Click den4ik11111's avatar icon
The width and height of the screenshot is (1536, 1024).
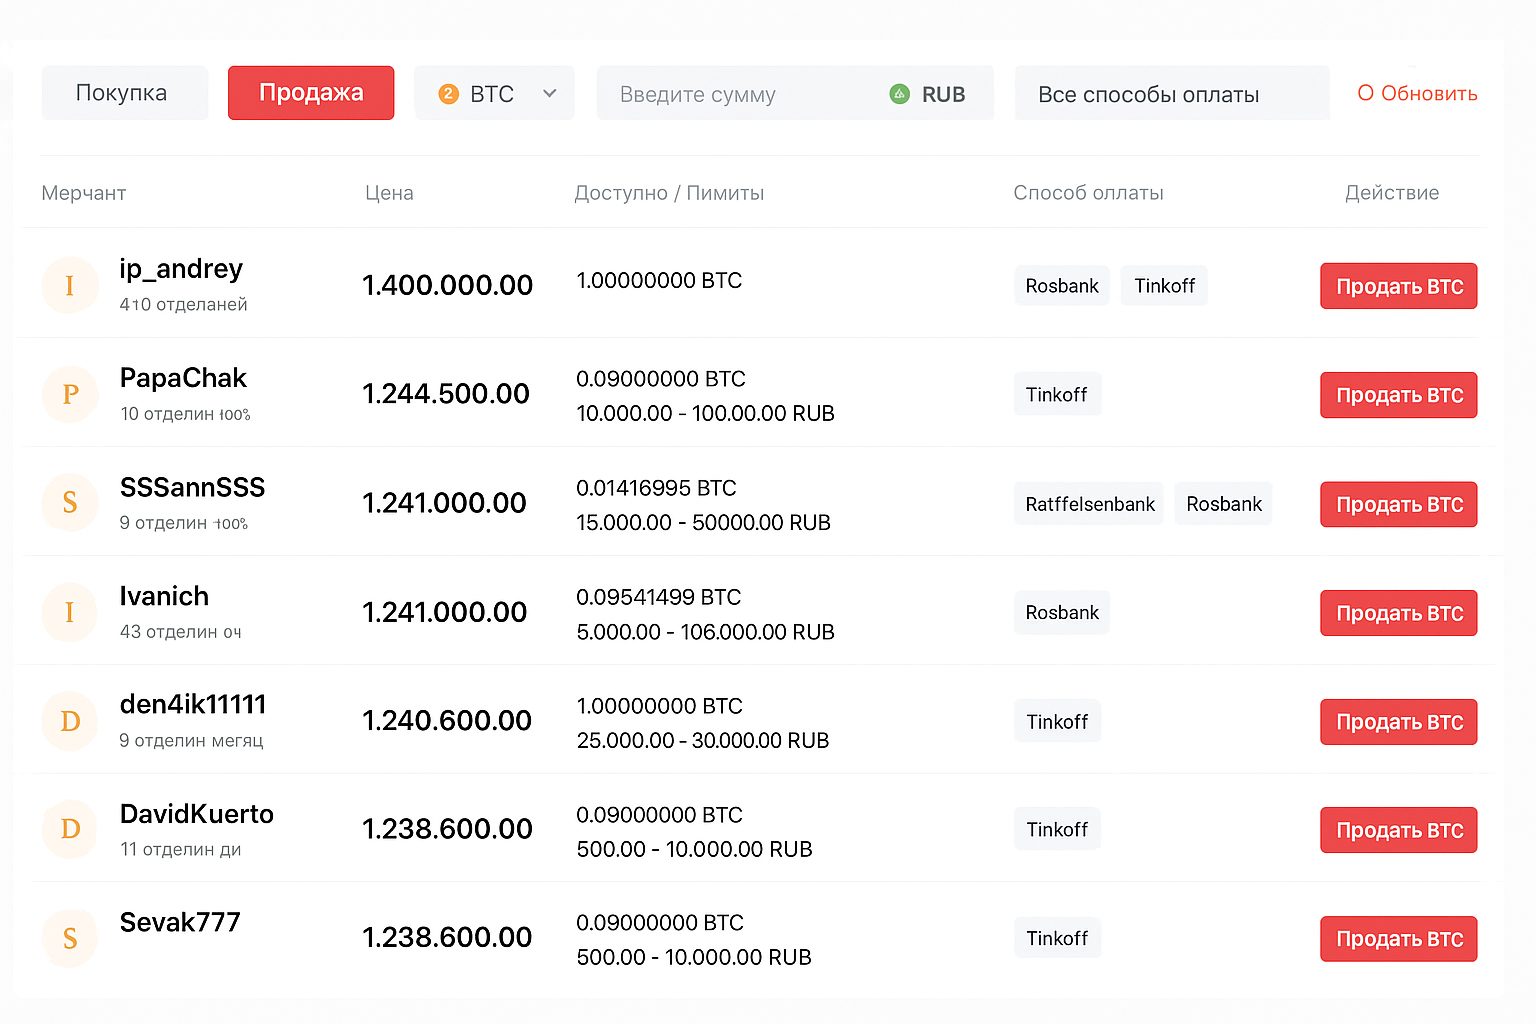coord(70,721)
